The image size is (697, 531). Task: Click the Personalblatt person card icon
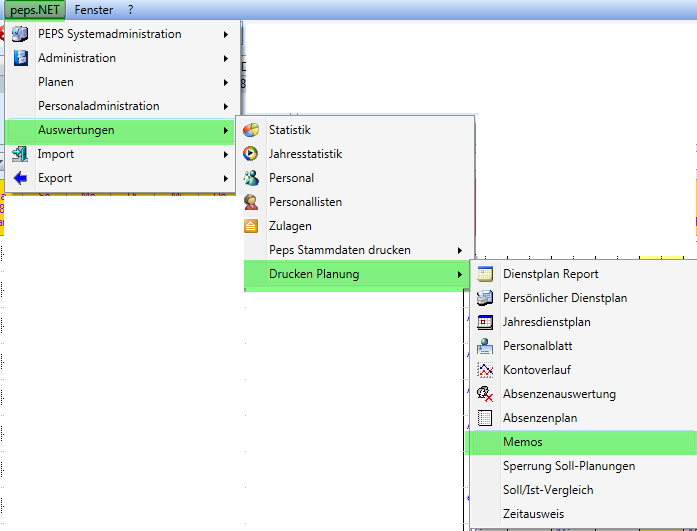(485, 346)
